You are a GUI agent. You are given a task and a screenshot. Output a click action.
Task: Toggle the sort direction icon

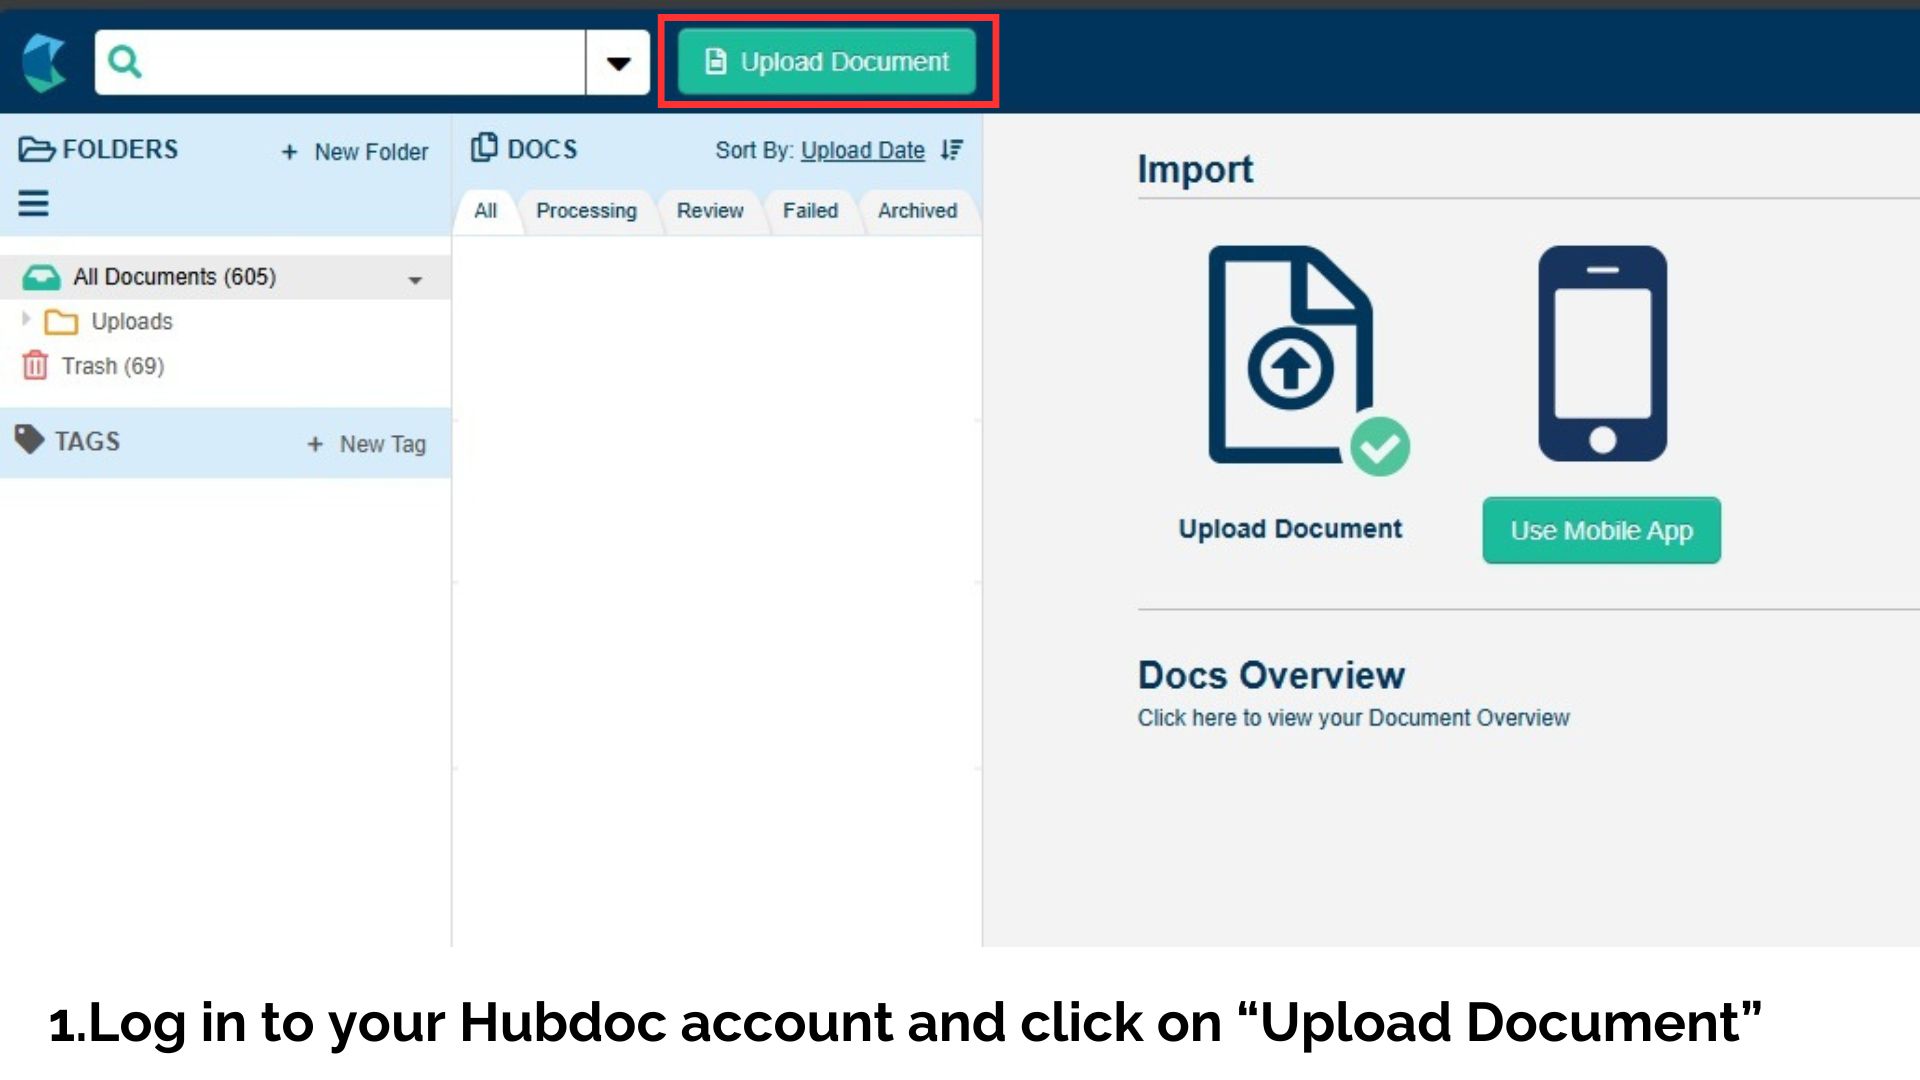[x=951, y=150]
